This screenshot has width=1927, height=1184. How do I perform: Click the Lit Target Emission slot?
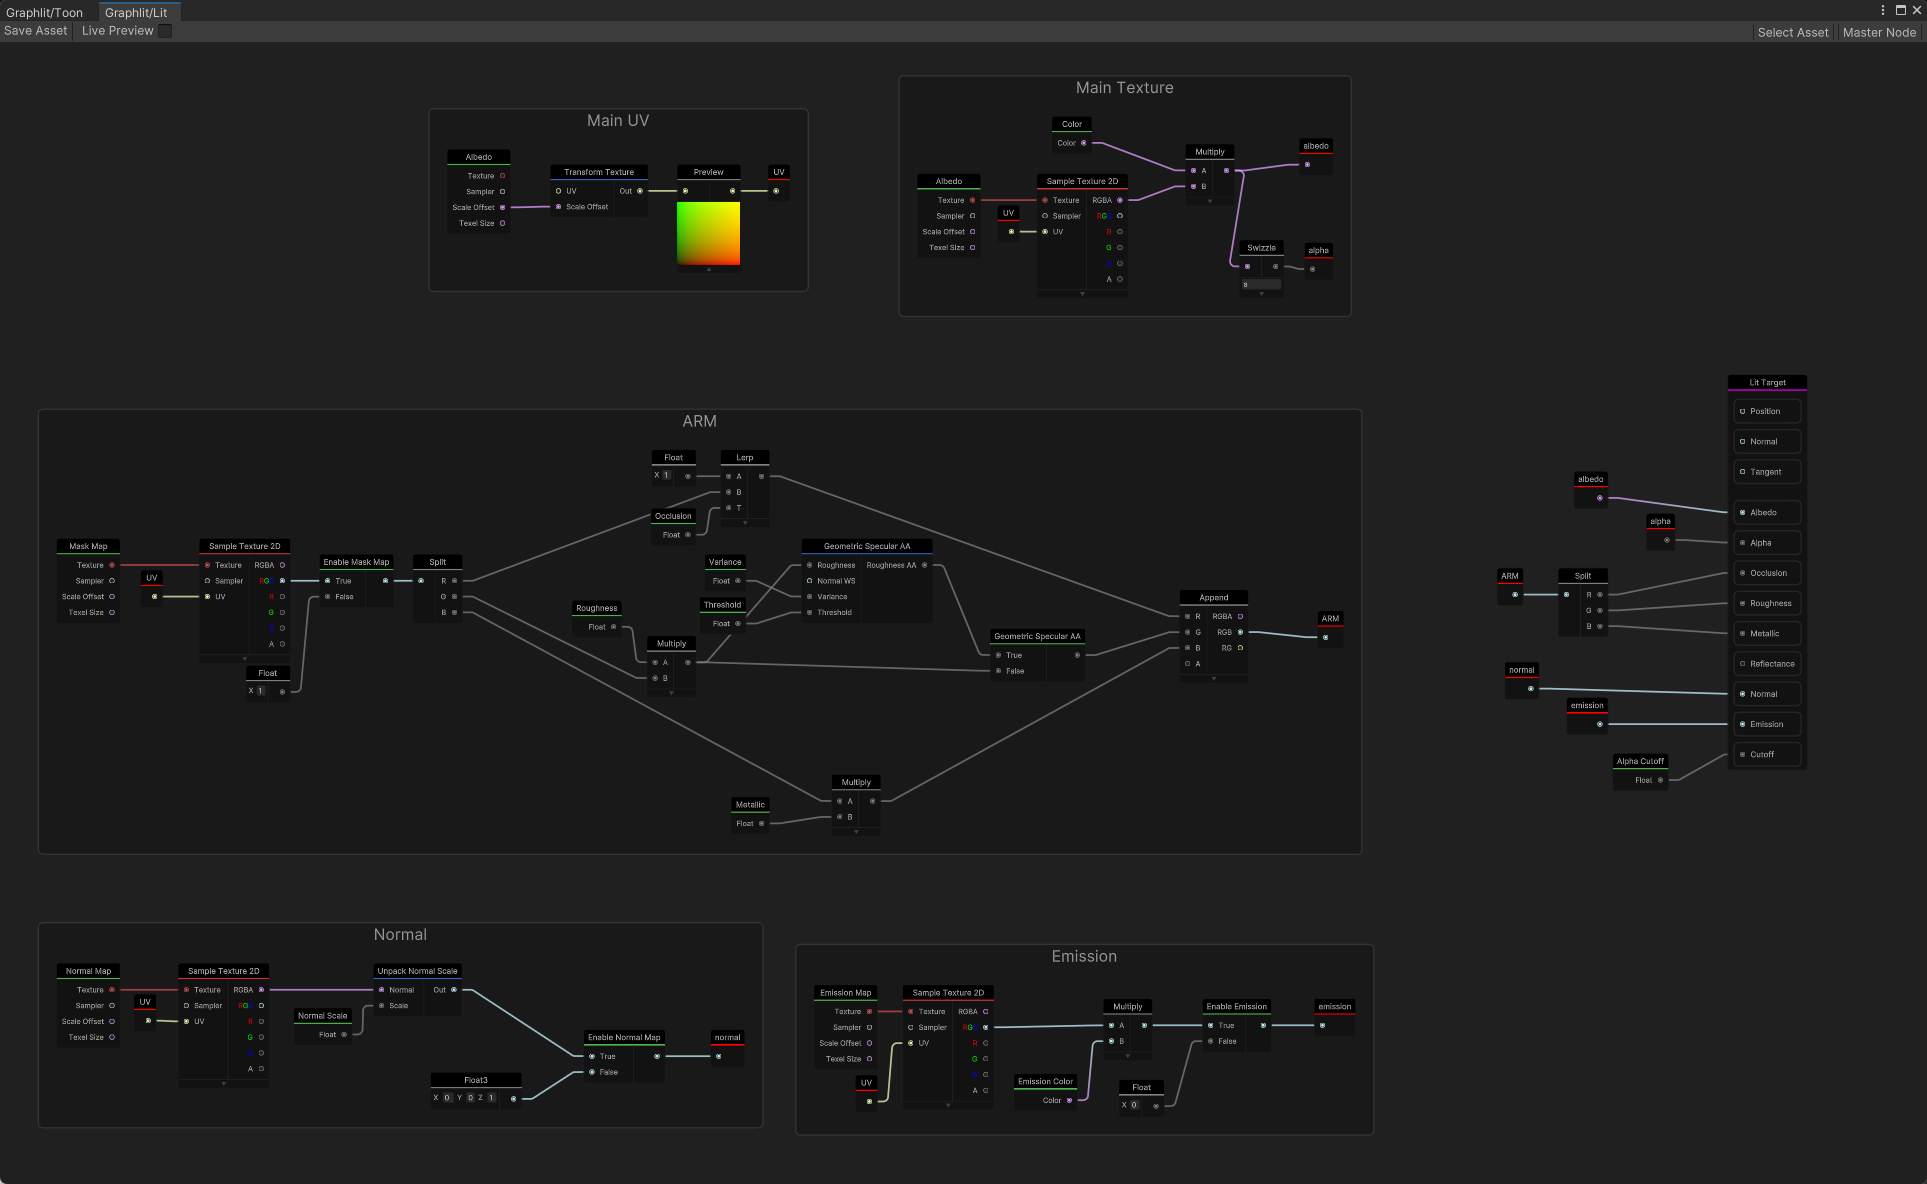point(1767,724)
